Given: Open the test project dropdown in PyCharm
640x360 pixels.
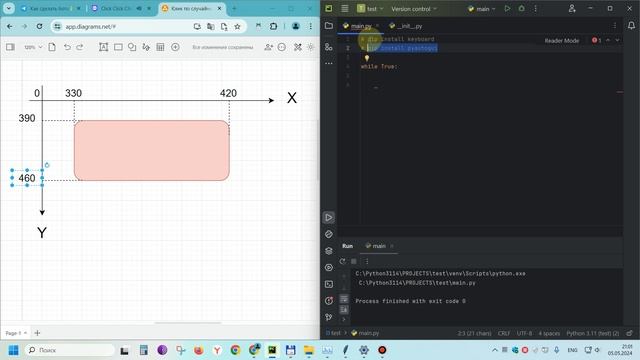Looking at the screenshot, I should (x=371, y=9).
